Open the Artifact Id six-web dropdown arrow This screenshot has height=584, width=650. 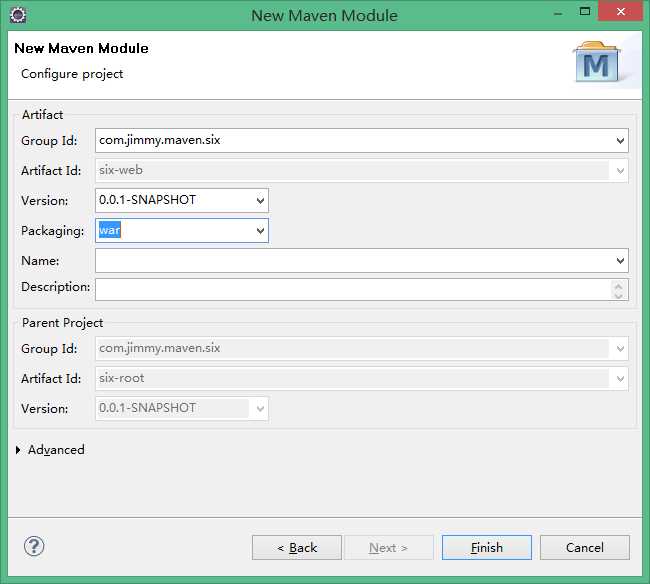coord(620,170)
